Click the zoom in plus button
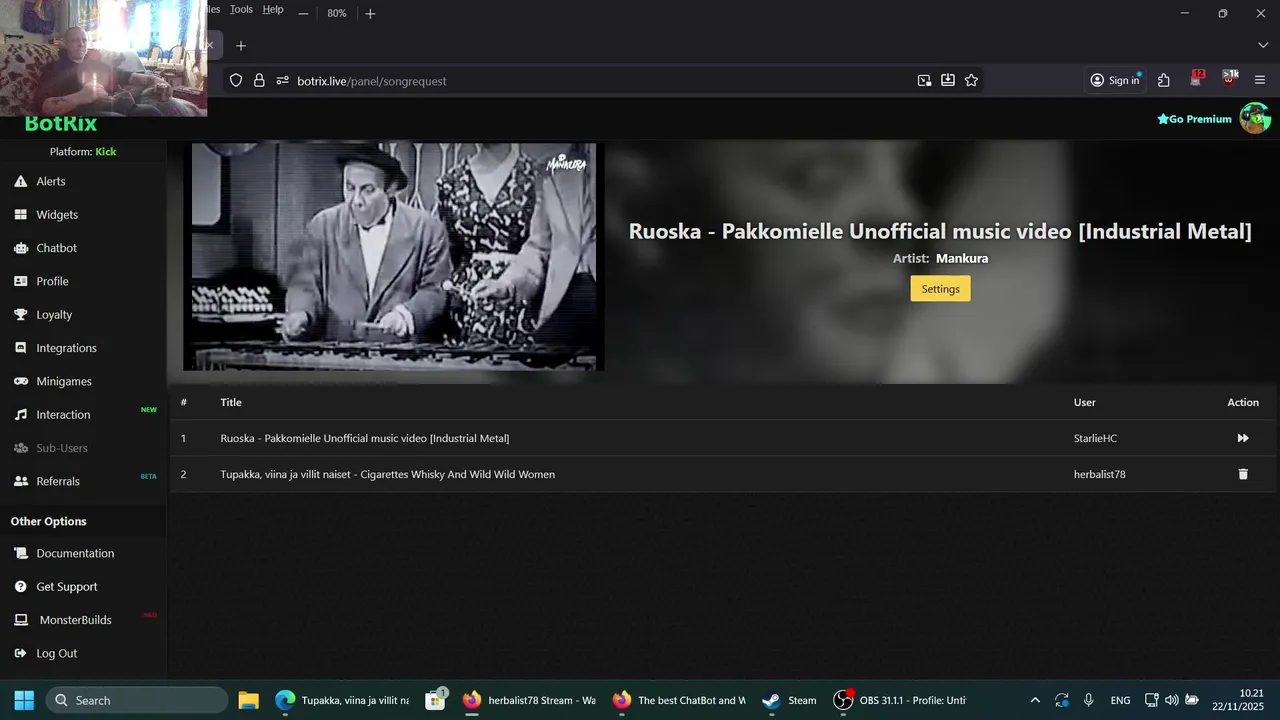Viewport: 1280px width, 720px height. point(370,13)
